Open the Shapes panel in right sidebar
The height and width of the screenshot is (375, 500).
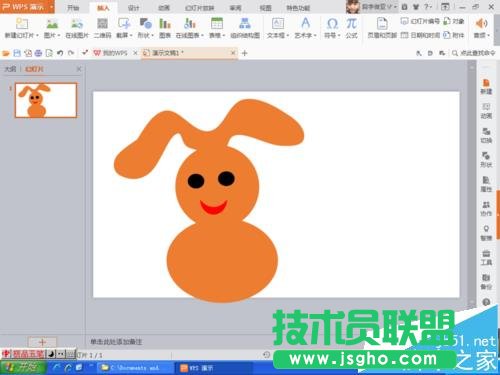click(486, 160)
